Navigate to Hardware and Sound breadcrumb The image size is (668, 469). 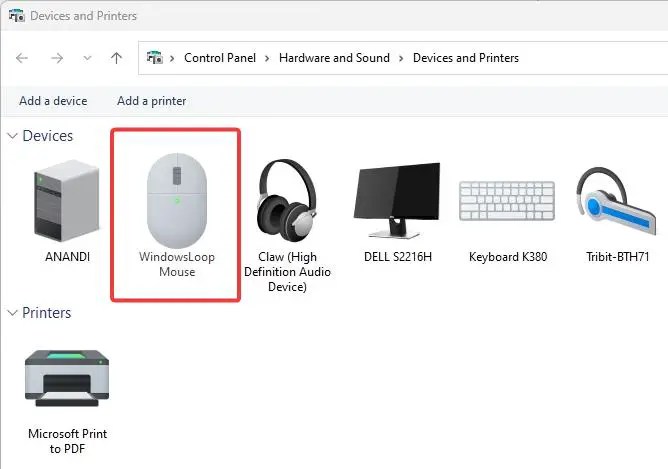point(334,58)
